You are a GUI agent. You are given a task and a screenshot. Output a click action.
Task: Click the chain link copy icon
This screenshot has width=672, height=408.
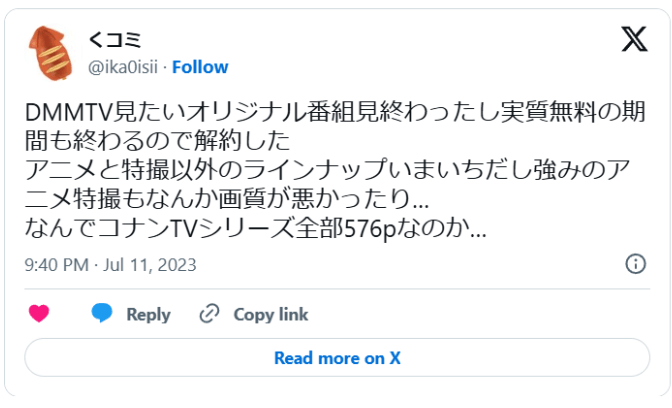pos(209,314)
